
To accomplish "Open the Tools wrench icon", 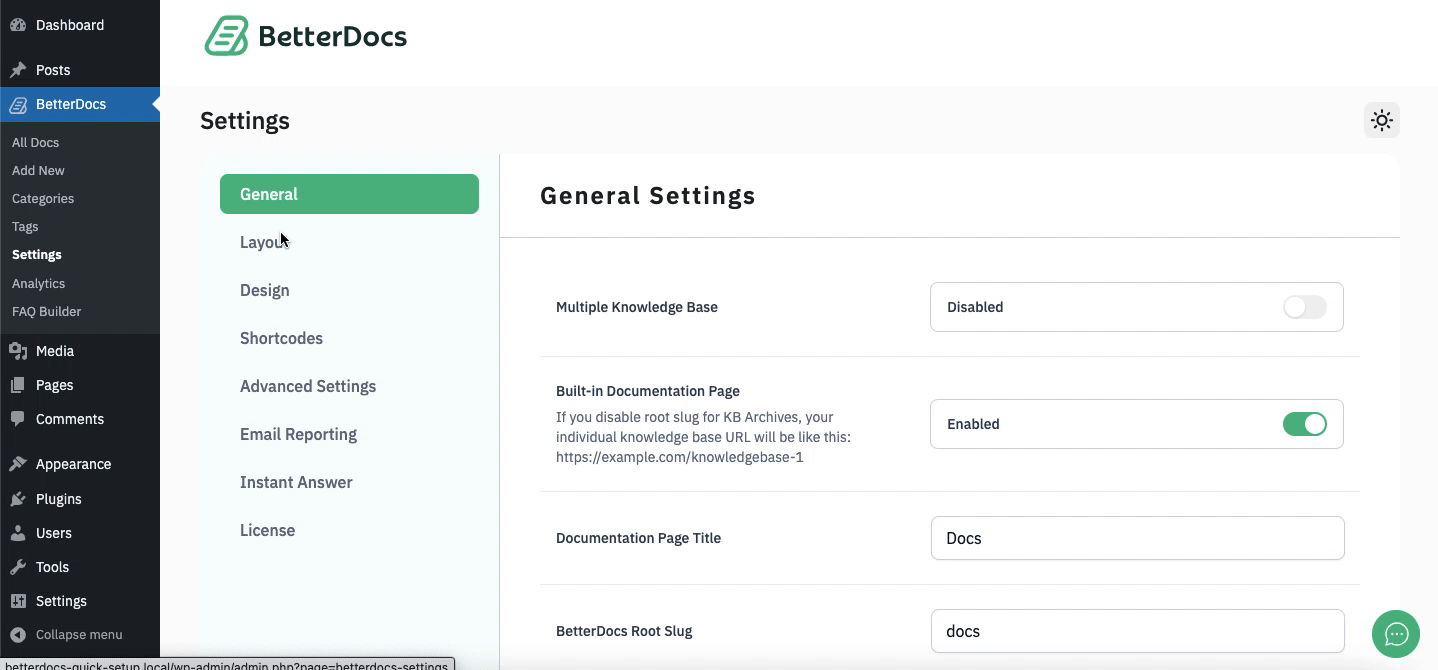I will 20,567.
